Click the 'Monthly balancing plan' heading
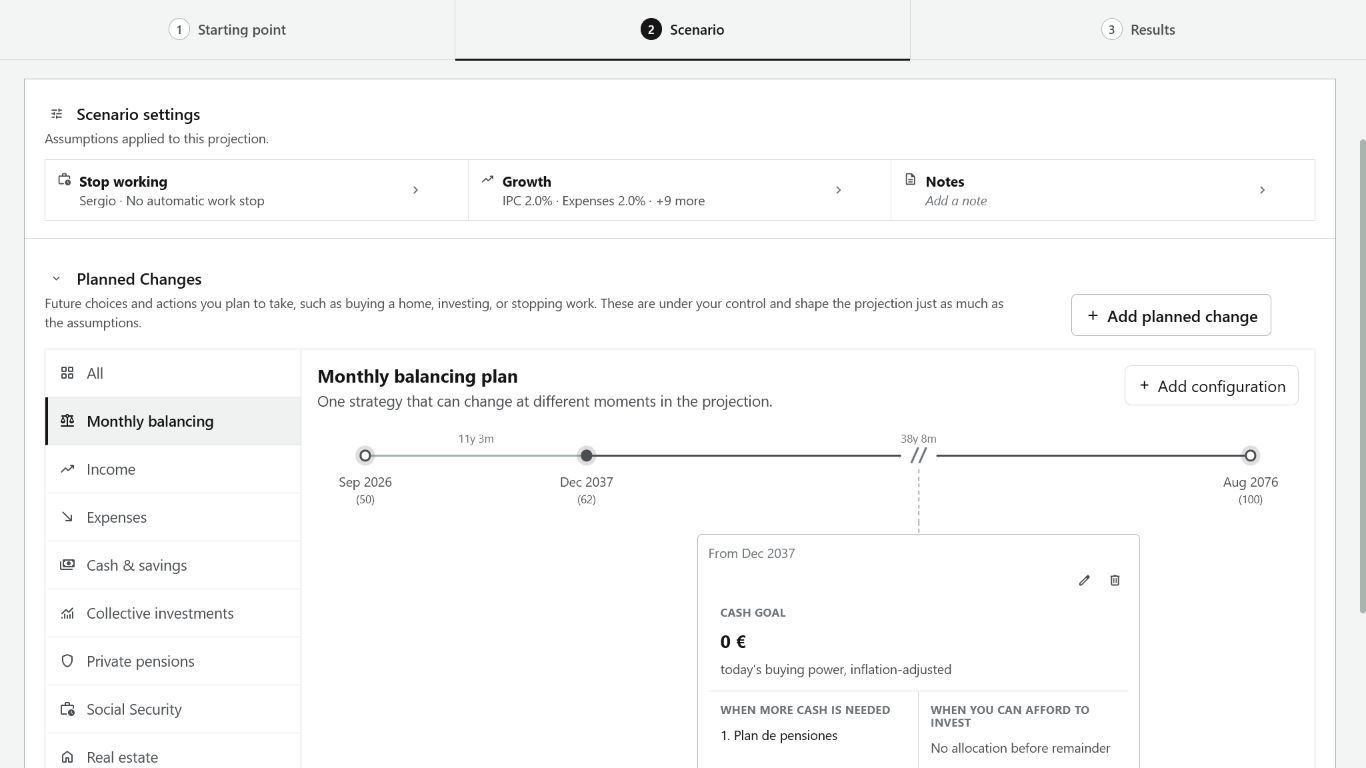Image resolution: width=1366 pixels, height=768 pixels. (x=417, y=376)
